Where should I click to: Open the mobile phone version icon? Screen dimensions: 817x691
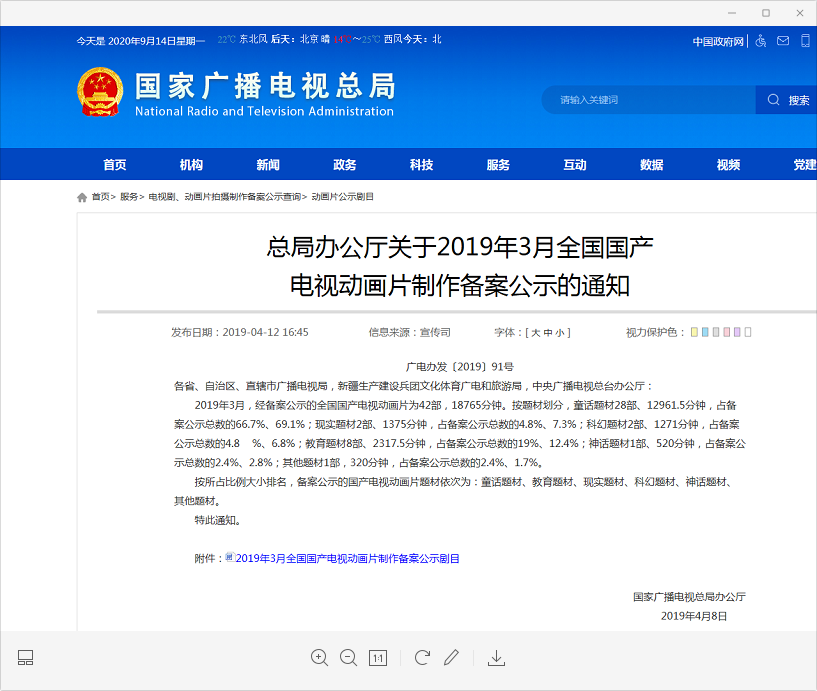(x=805, y=41)
